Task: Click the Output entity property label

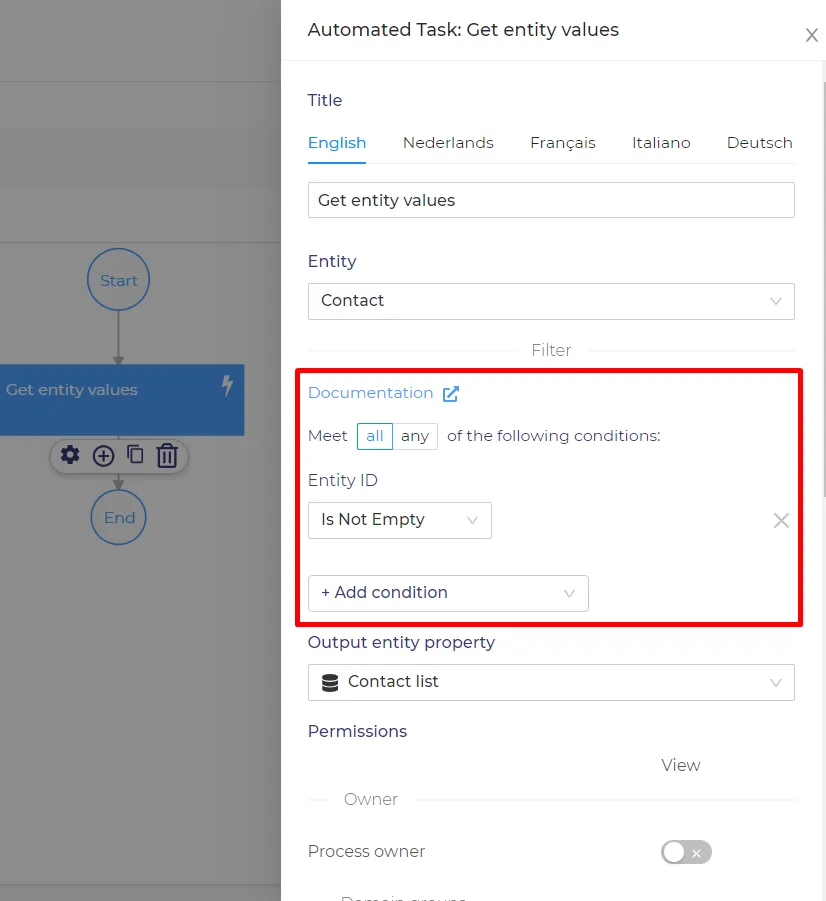Action: point(401,642)
